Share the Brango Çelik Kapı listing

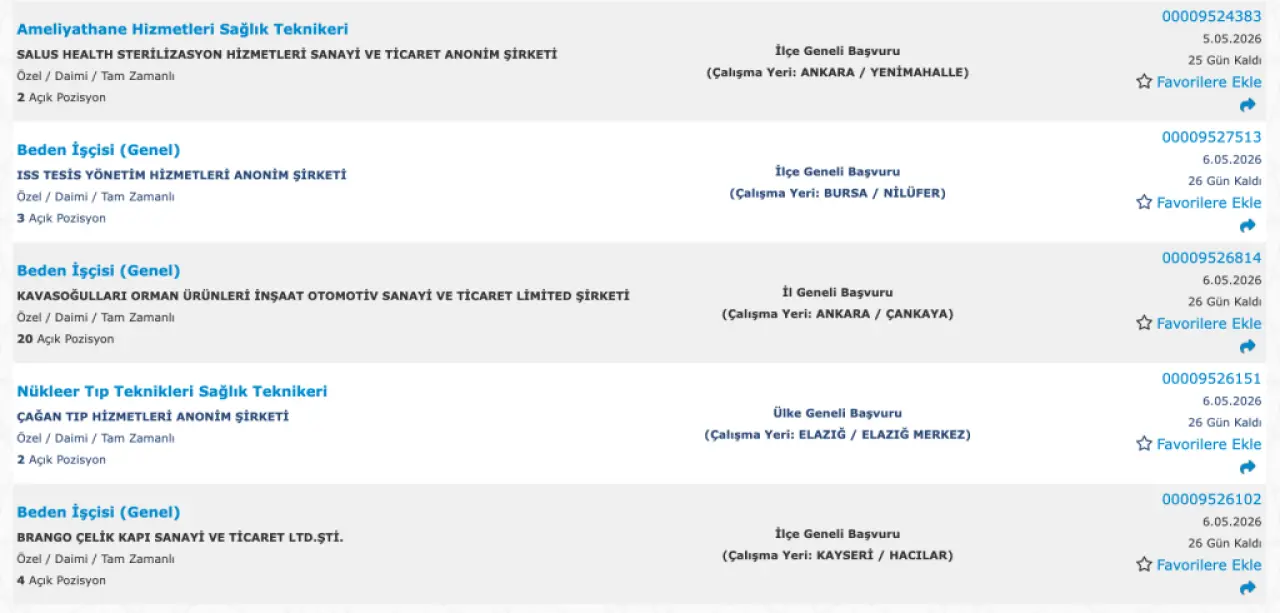1247,589
